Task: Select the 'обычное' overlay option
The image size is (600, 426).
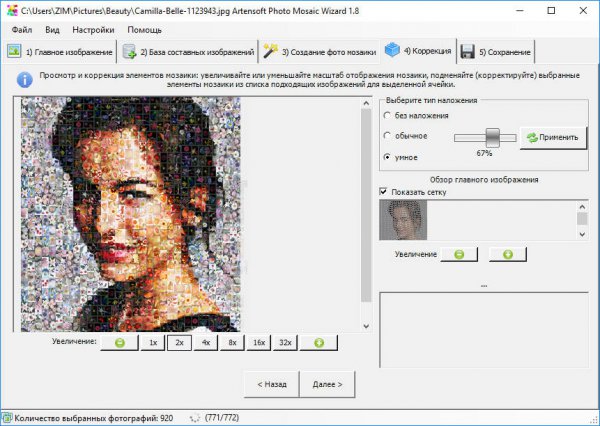Action: tap(405, 136)
